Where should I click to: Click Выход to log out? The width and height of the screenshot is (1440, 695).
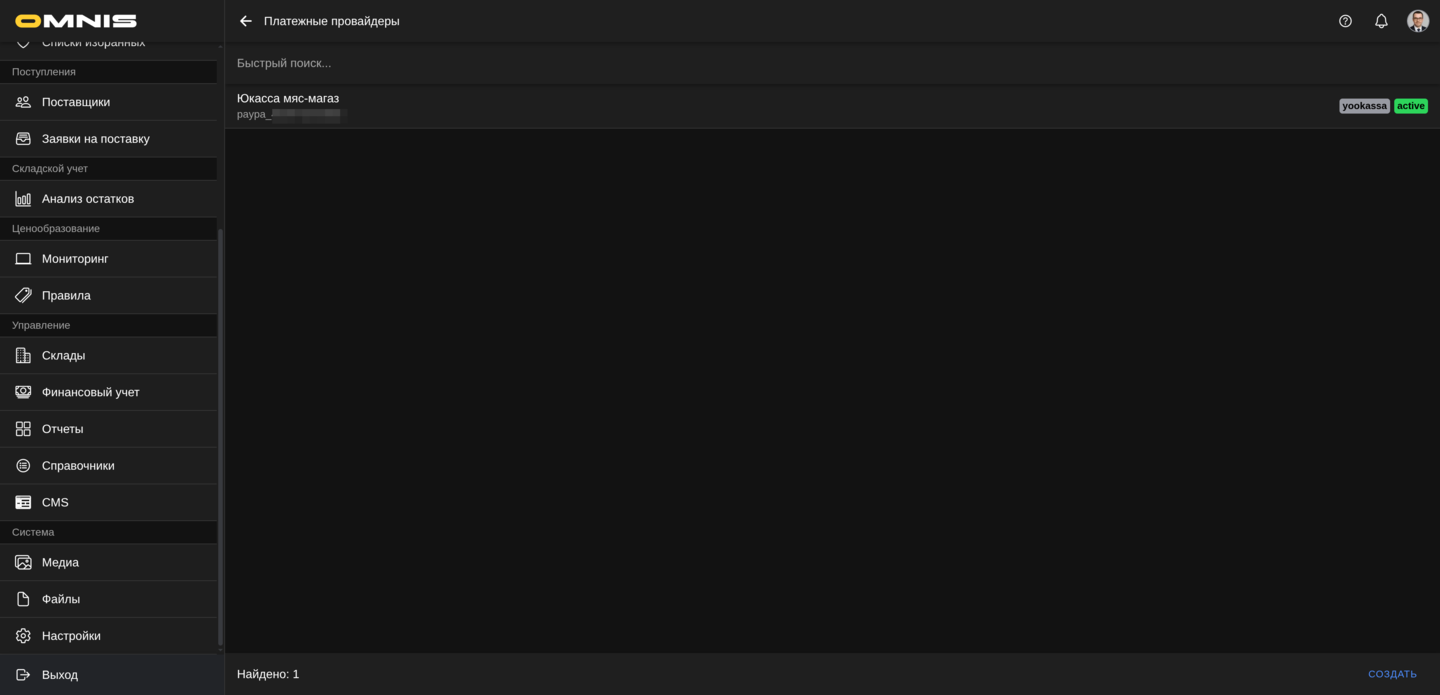coord(60,675)
